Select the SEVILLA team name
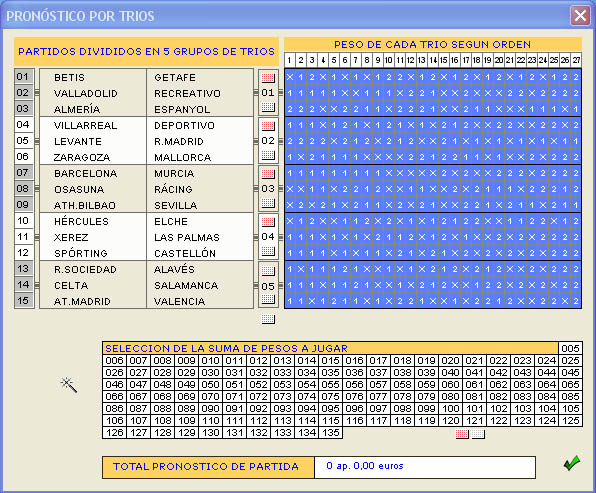 click(x=176, y=206)
